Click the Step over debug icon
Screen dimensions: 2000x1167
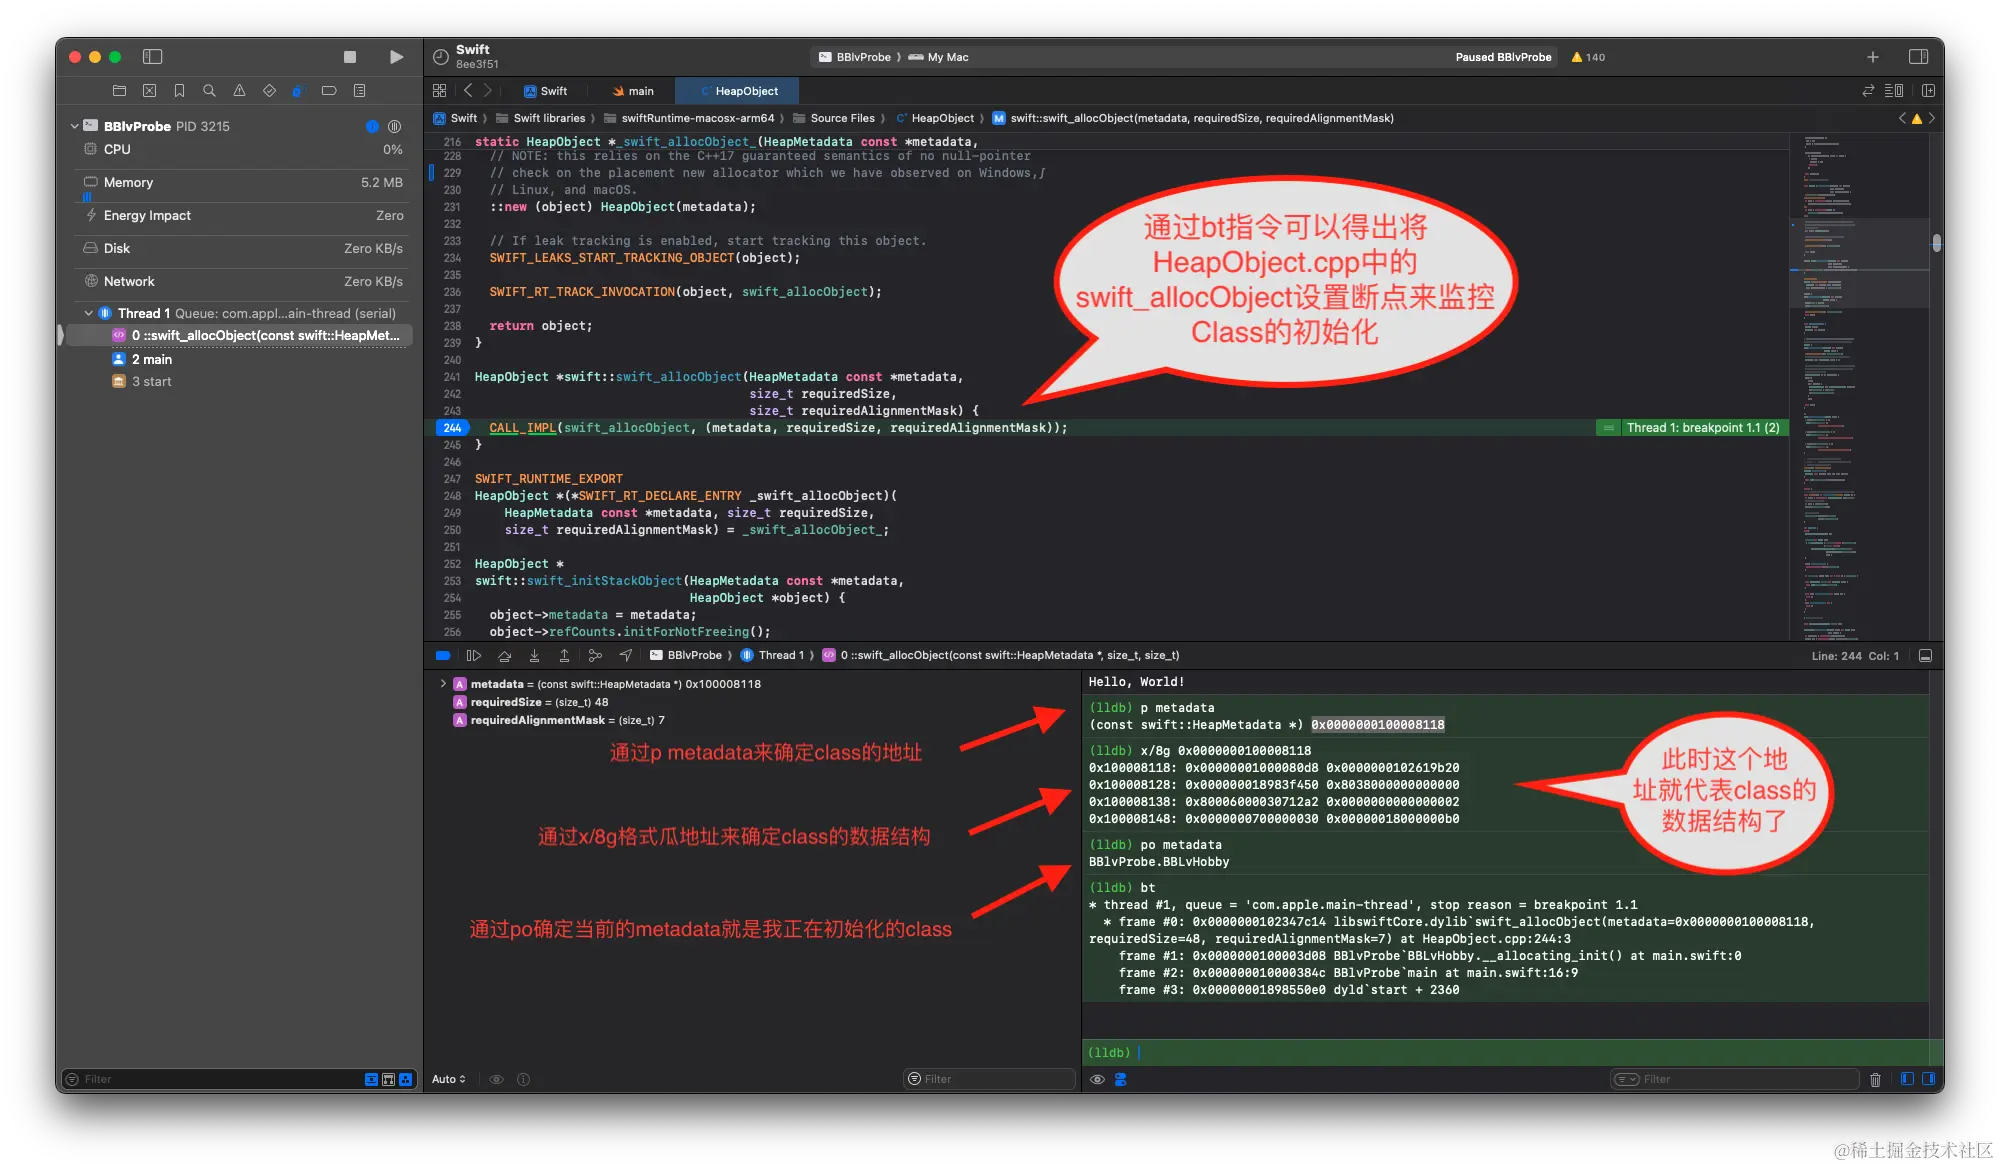504,655
